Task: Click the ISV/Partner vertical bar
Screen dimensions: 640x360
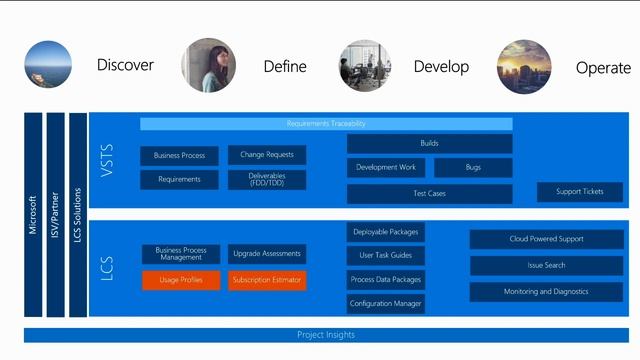Action: (56, 215)
